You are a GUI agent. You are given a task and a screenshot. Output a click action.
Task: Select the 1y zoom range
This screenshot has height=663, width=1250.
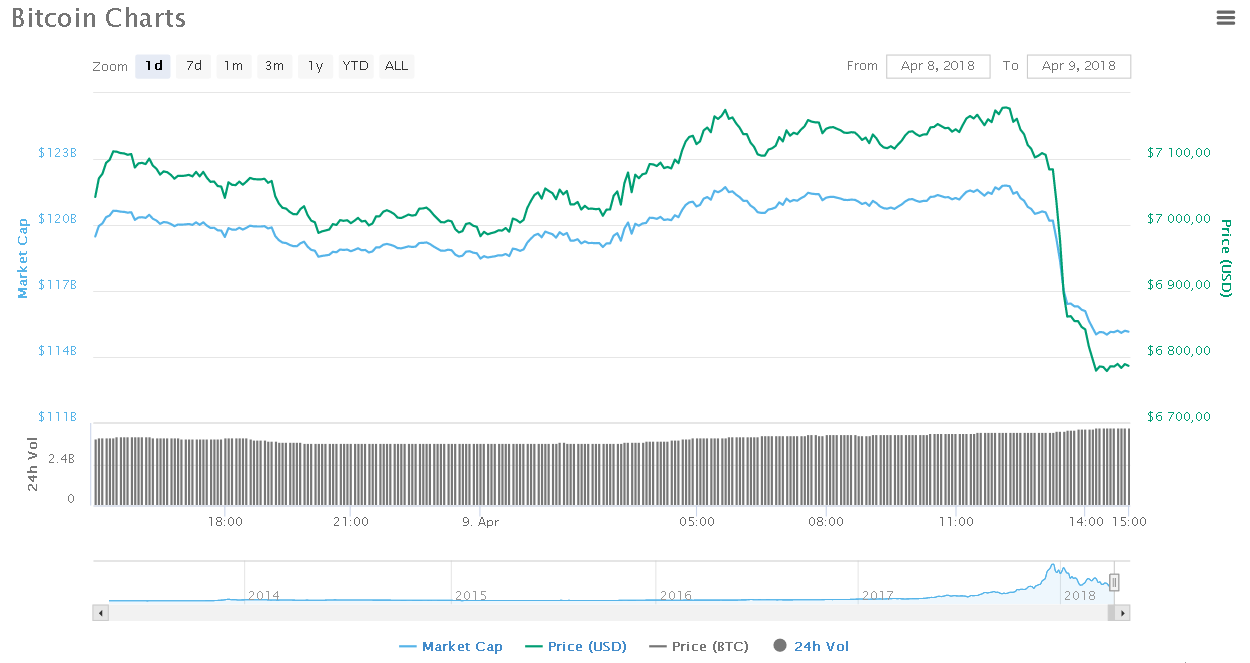315,66
